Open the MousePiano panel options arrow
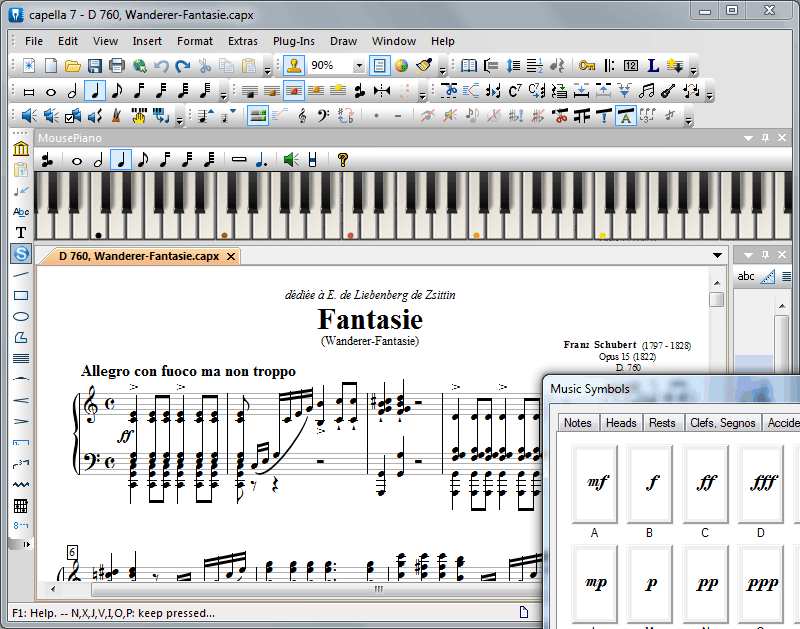 pyautogui.click(x=748, y=138)
